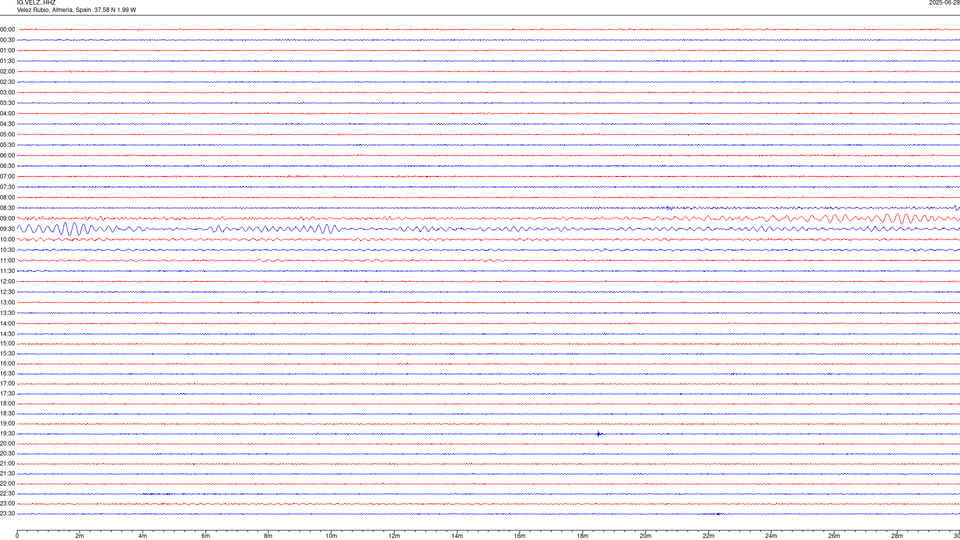Select the 03:30 trace time label
960x540 pixels.
point(7,103)
